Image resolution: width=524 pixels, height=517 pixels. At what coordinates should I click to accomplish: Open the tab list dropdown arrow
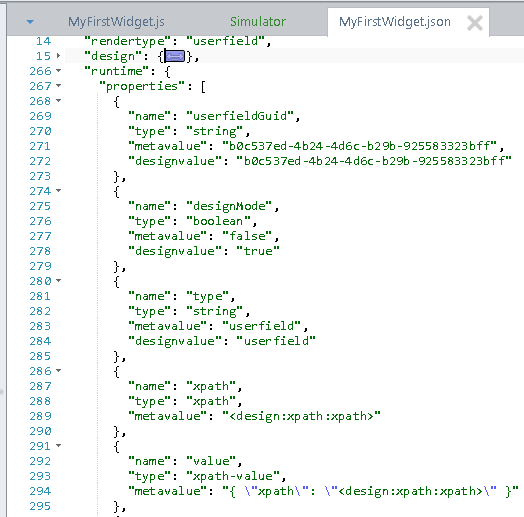point(30,22)
